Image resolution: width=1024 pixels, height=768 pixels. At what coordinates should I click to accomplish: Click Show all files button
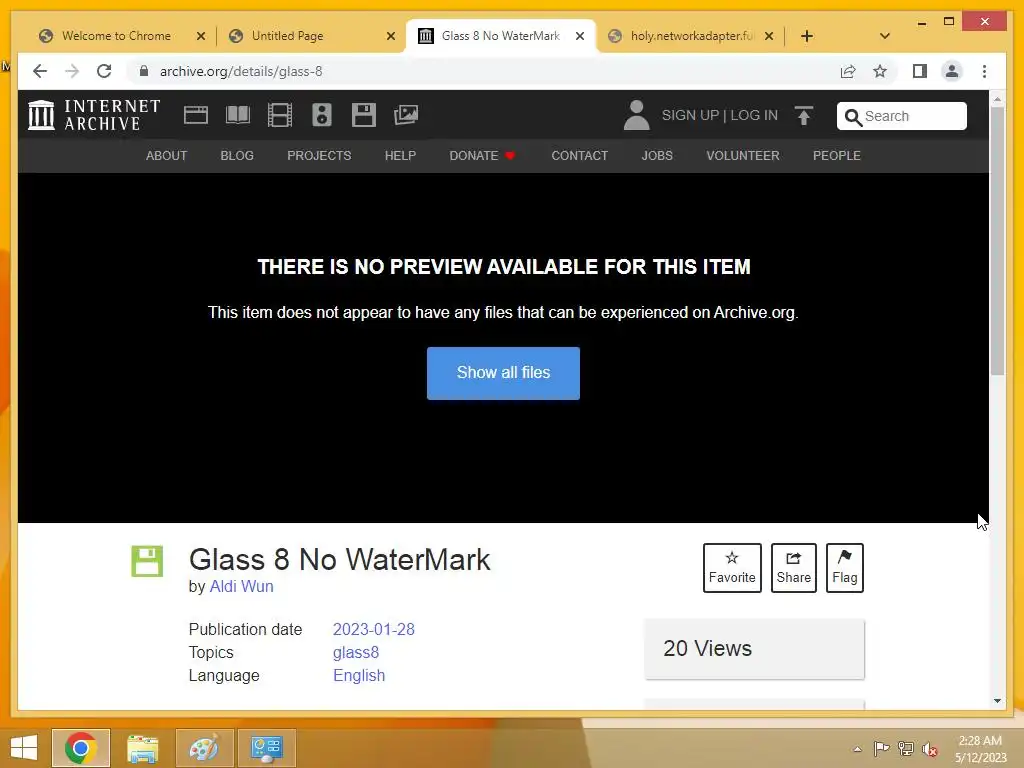click(504, 373)
